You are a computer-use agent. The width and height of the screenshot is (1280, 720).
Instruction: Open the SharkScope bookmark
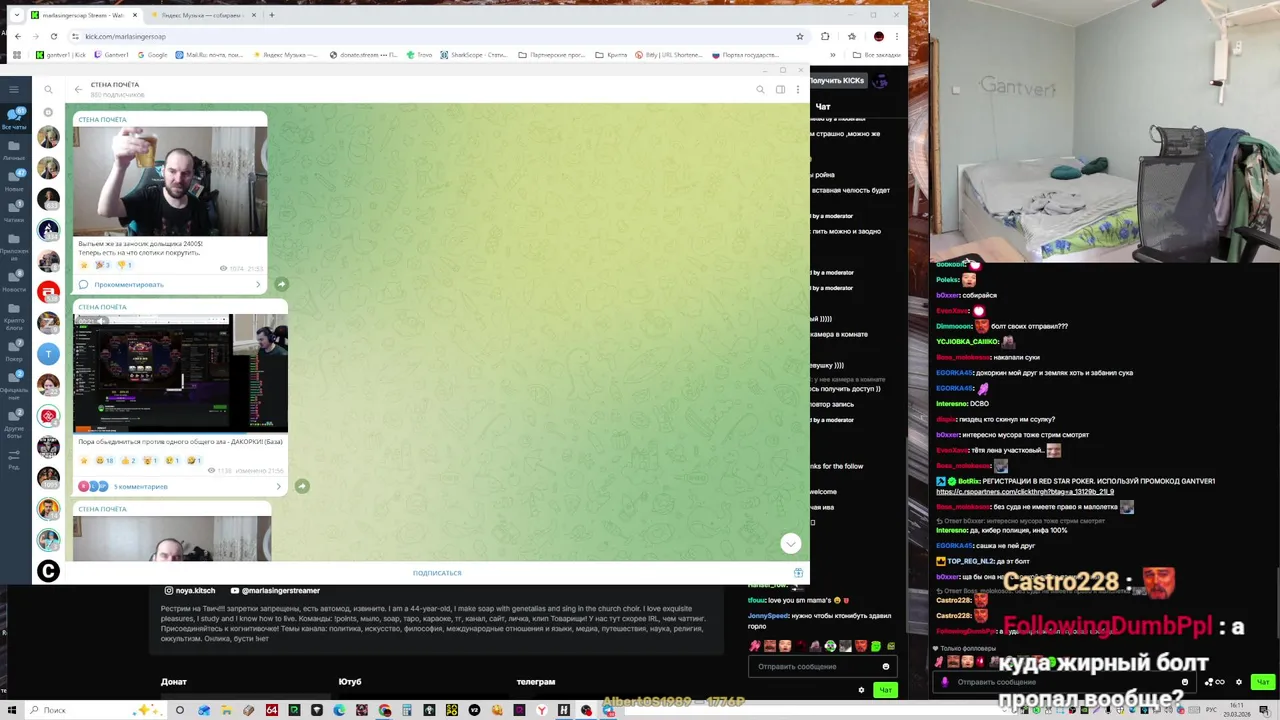[474, 55]
